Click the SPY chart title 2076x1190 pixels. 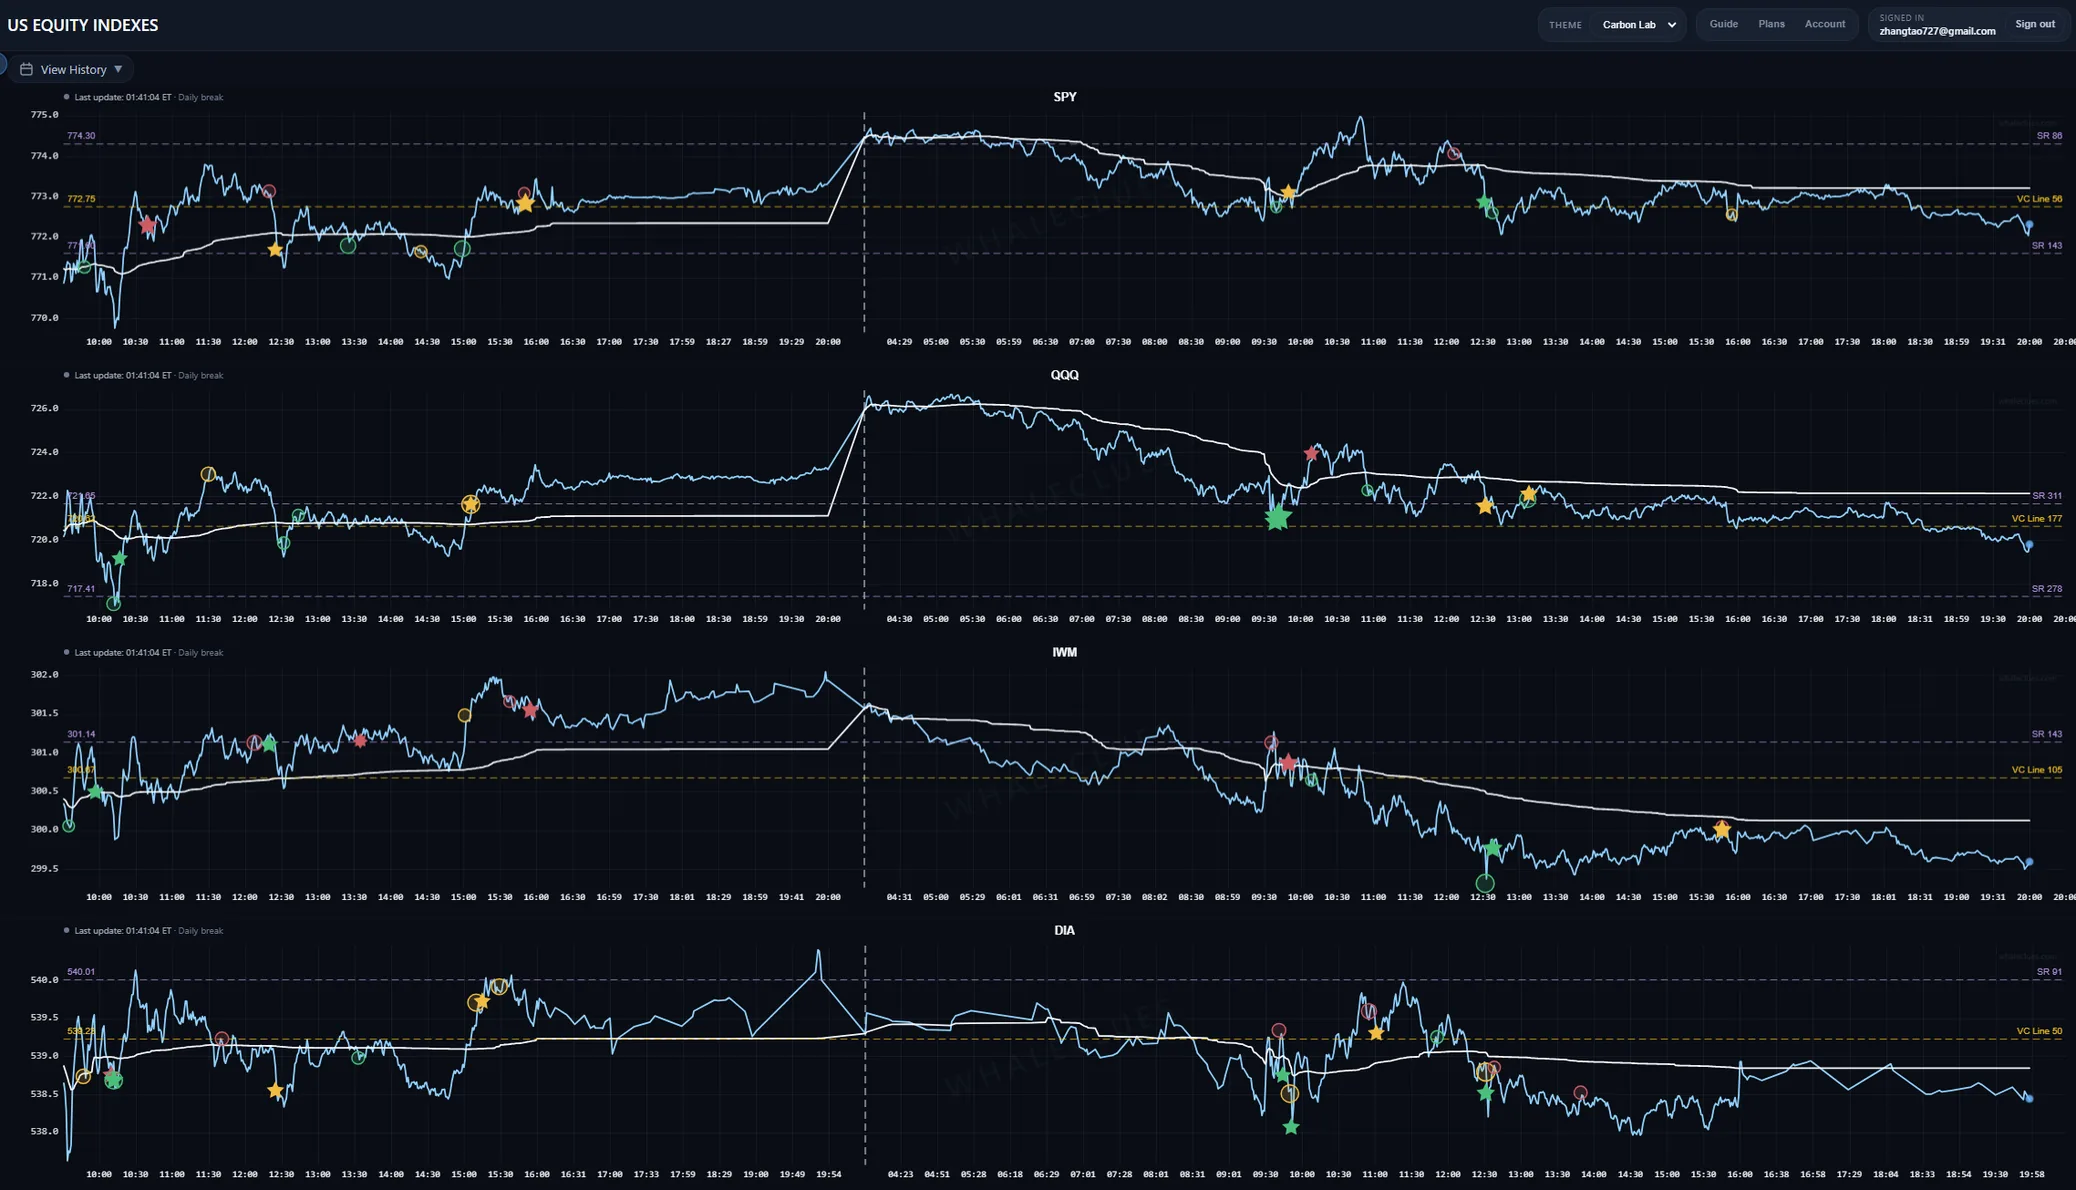pos(1064,97)
